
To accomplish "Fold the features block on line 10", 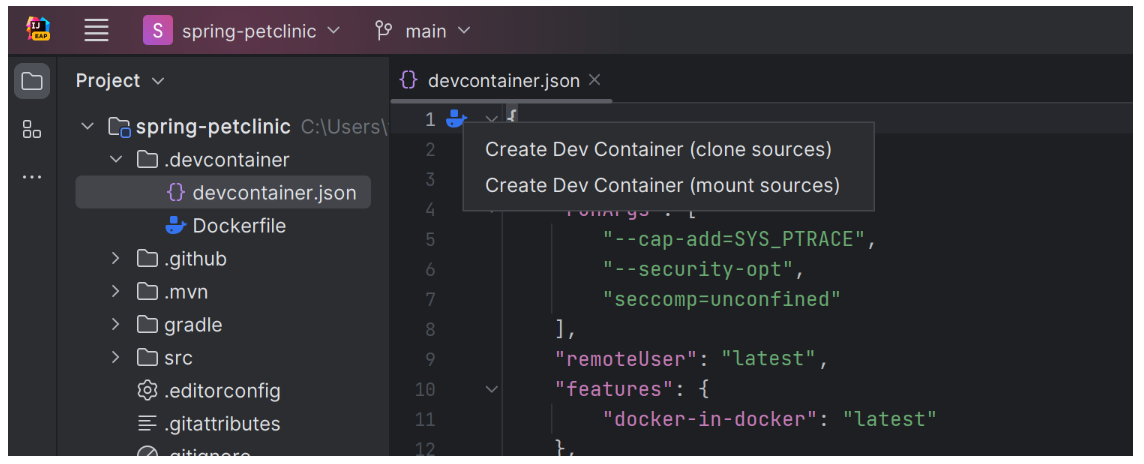I will pos(491,390).
